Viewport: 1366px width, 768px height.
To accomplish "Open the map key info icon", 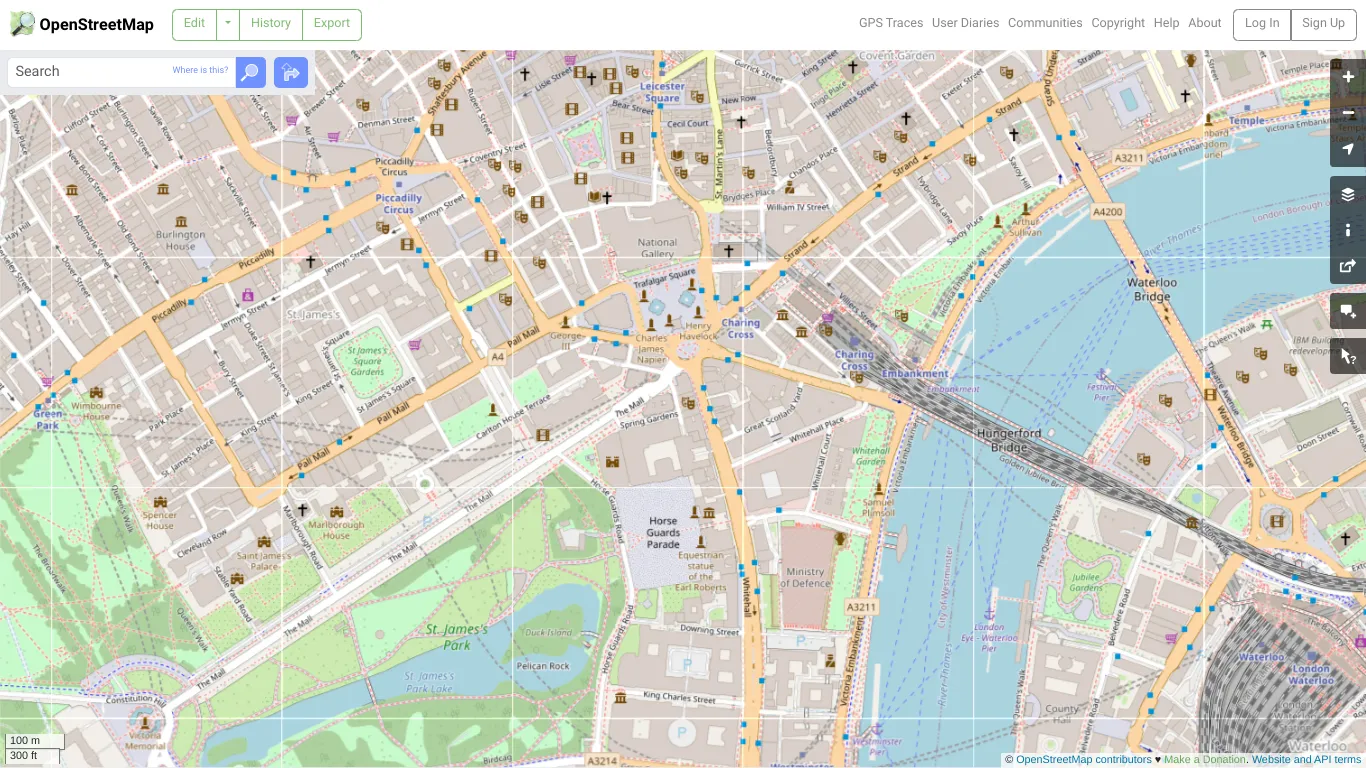I will click(1347, 230).
